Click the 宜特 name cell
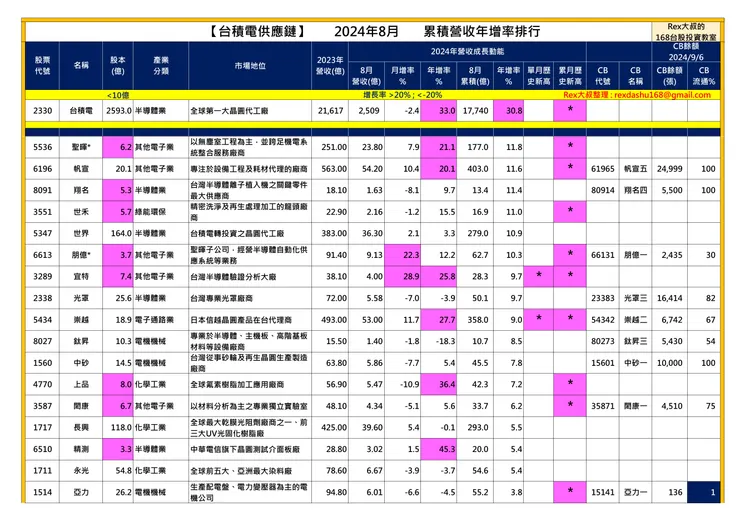Viewport: 740px width, 523px height. pyautogui.click(x=81, y=277)
